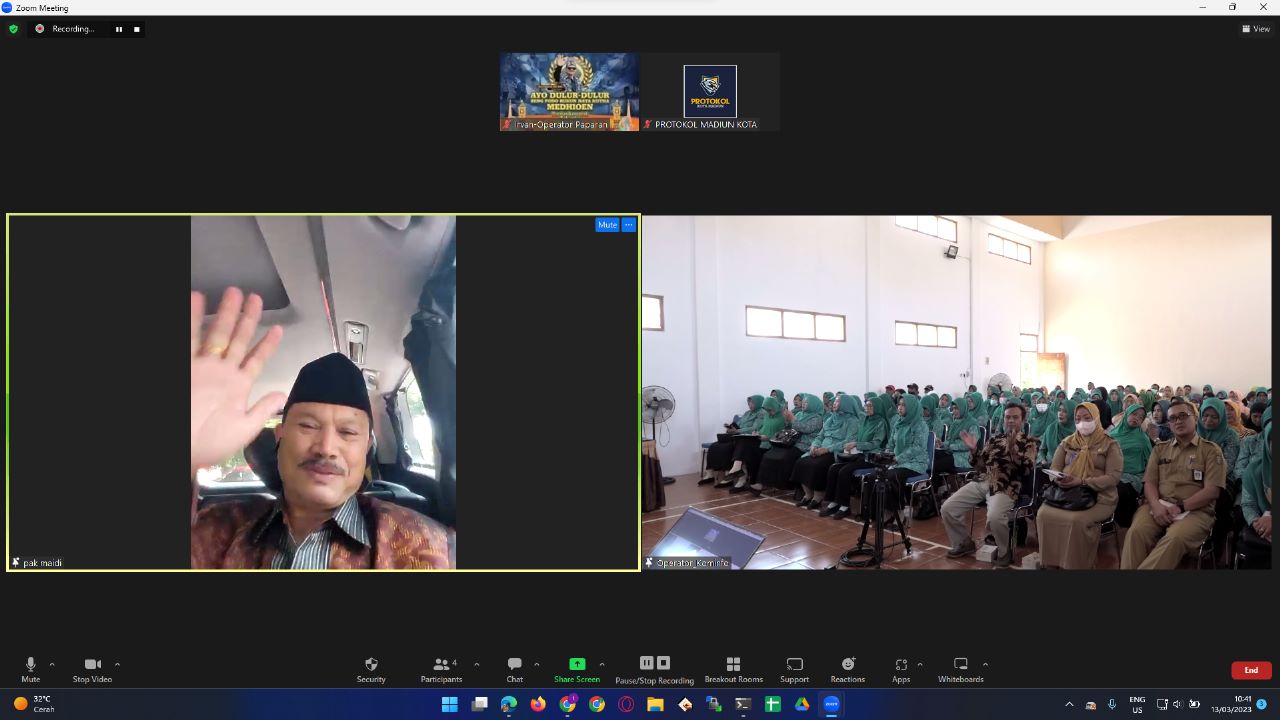This screenshot has height=720, width=1280.
Task: Select the PROTOKOL MADIUN KOTA thumbnail
Action: pyautogui.click(x=710, y=92)
